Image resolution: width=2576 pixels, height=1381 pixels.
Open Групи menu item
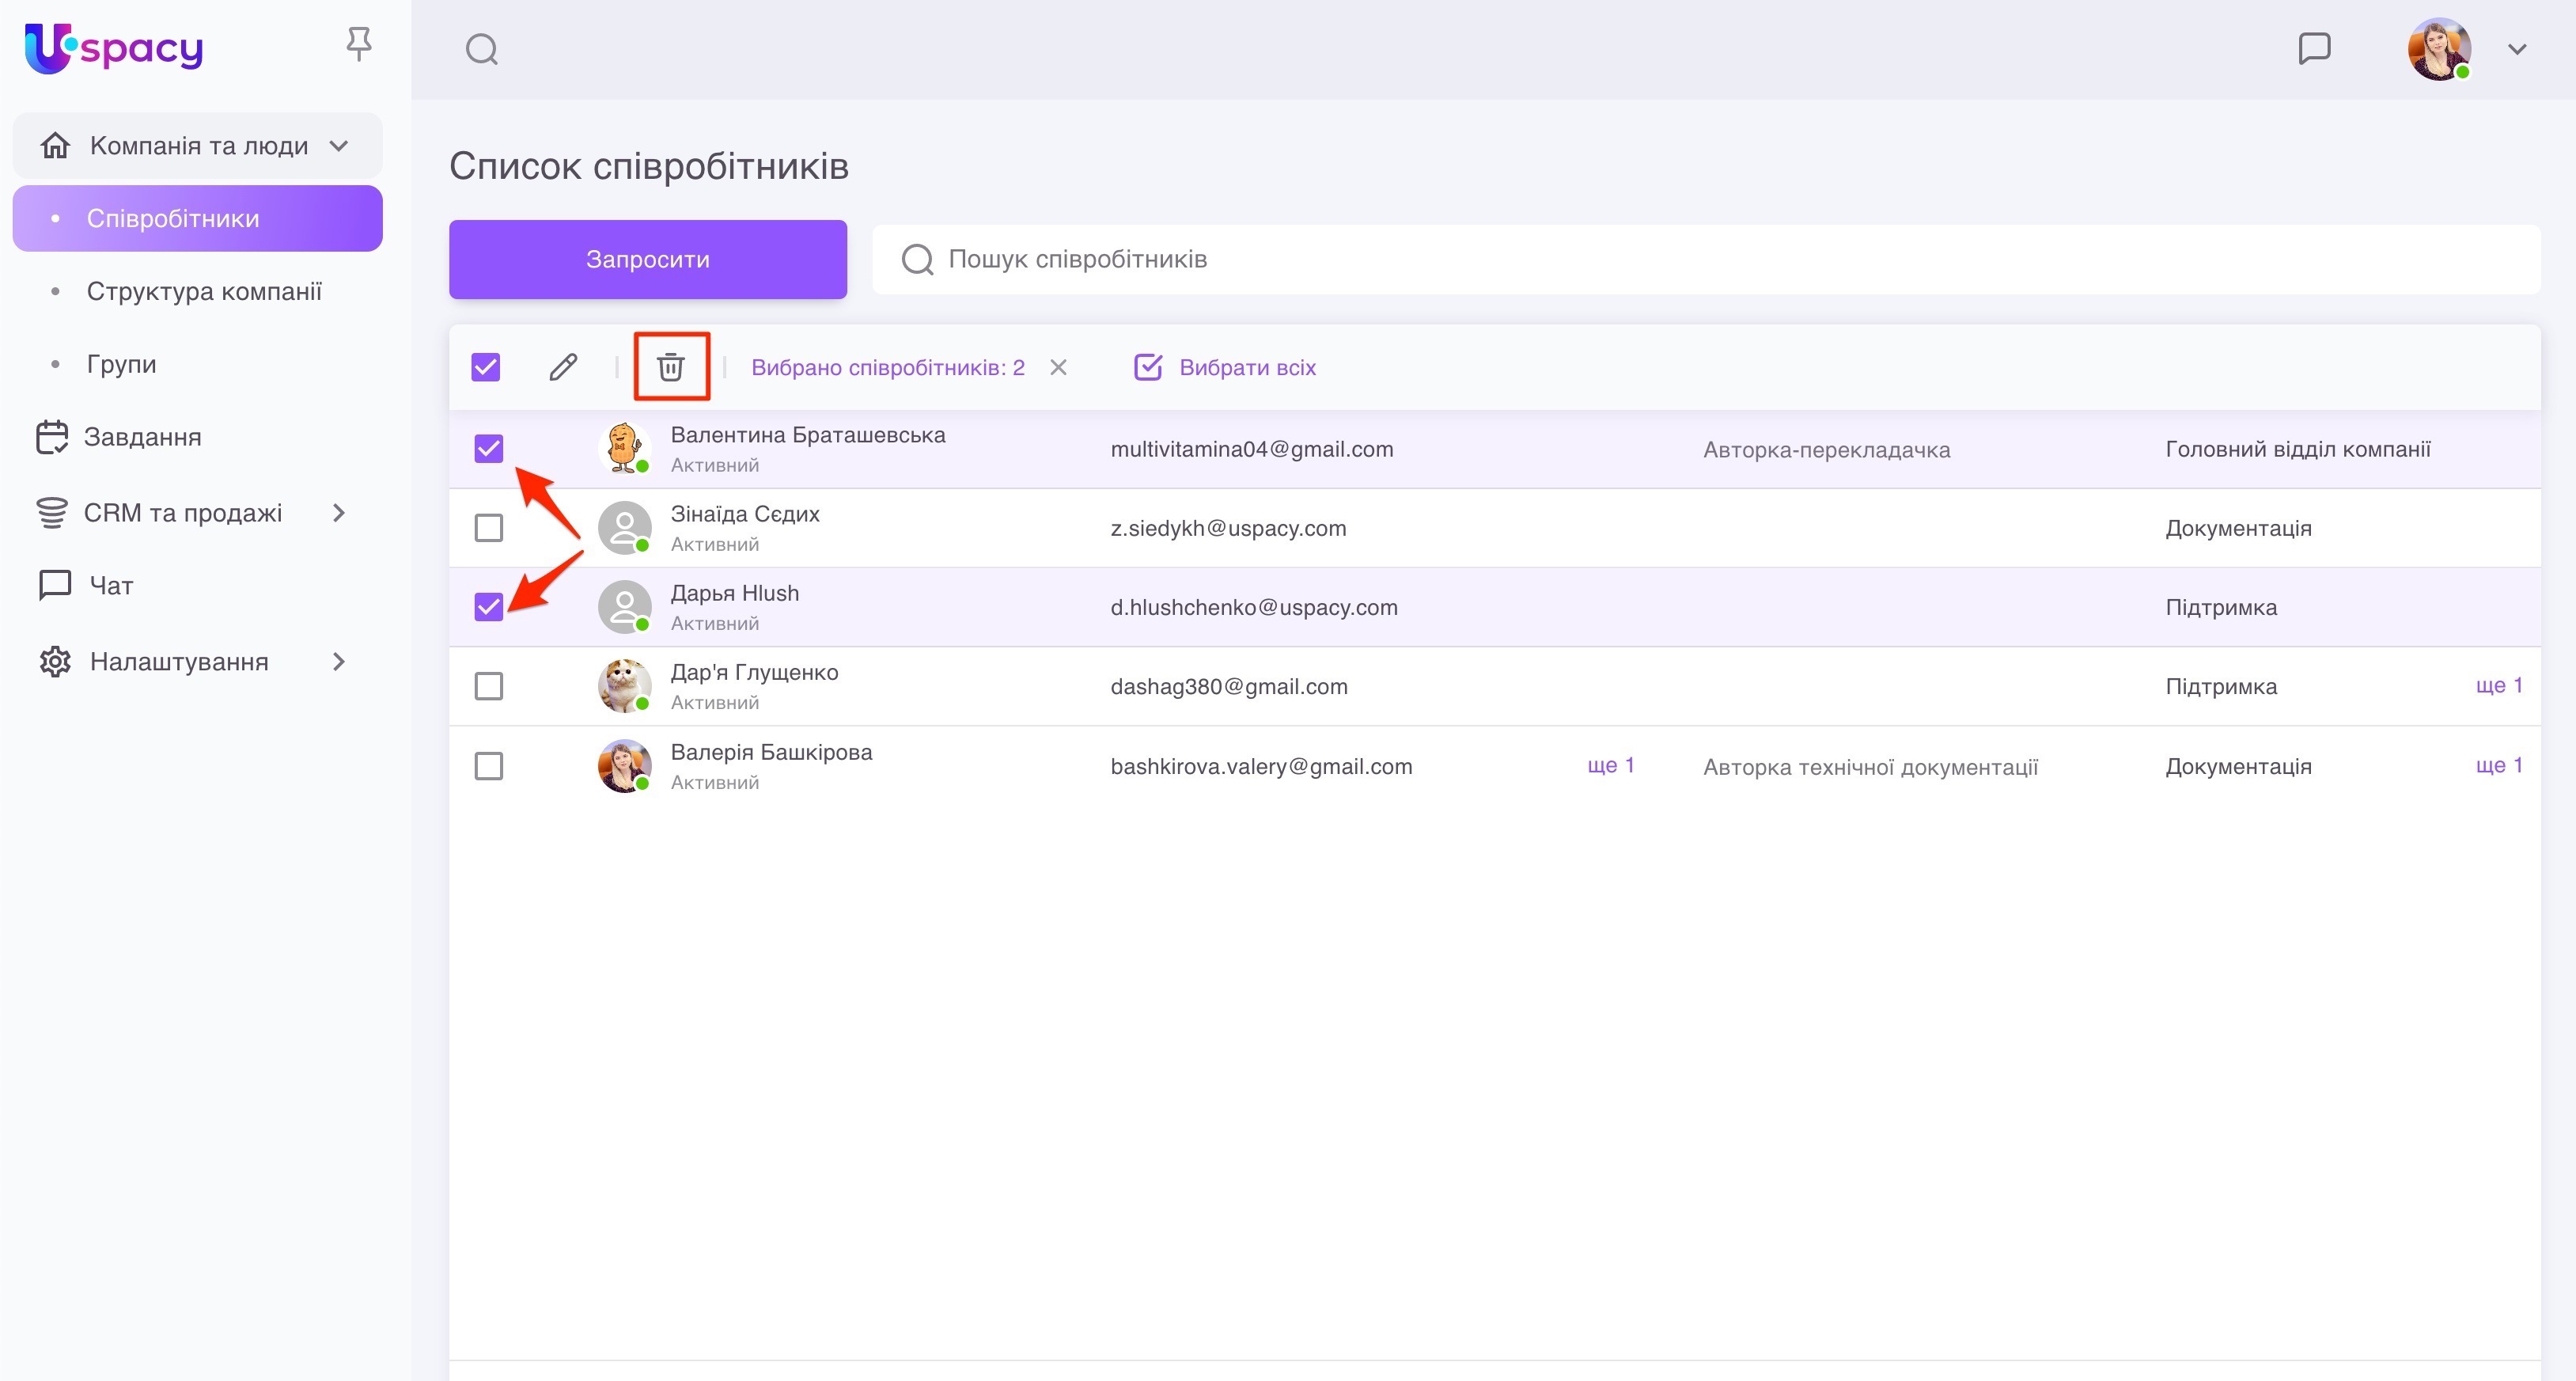121,364
